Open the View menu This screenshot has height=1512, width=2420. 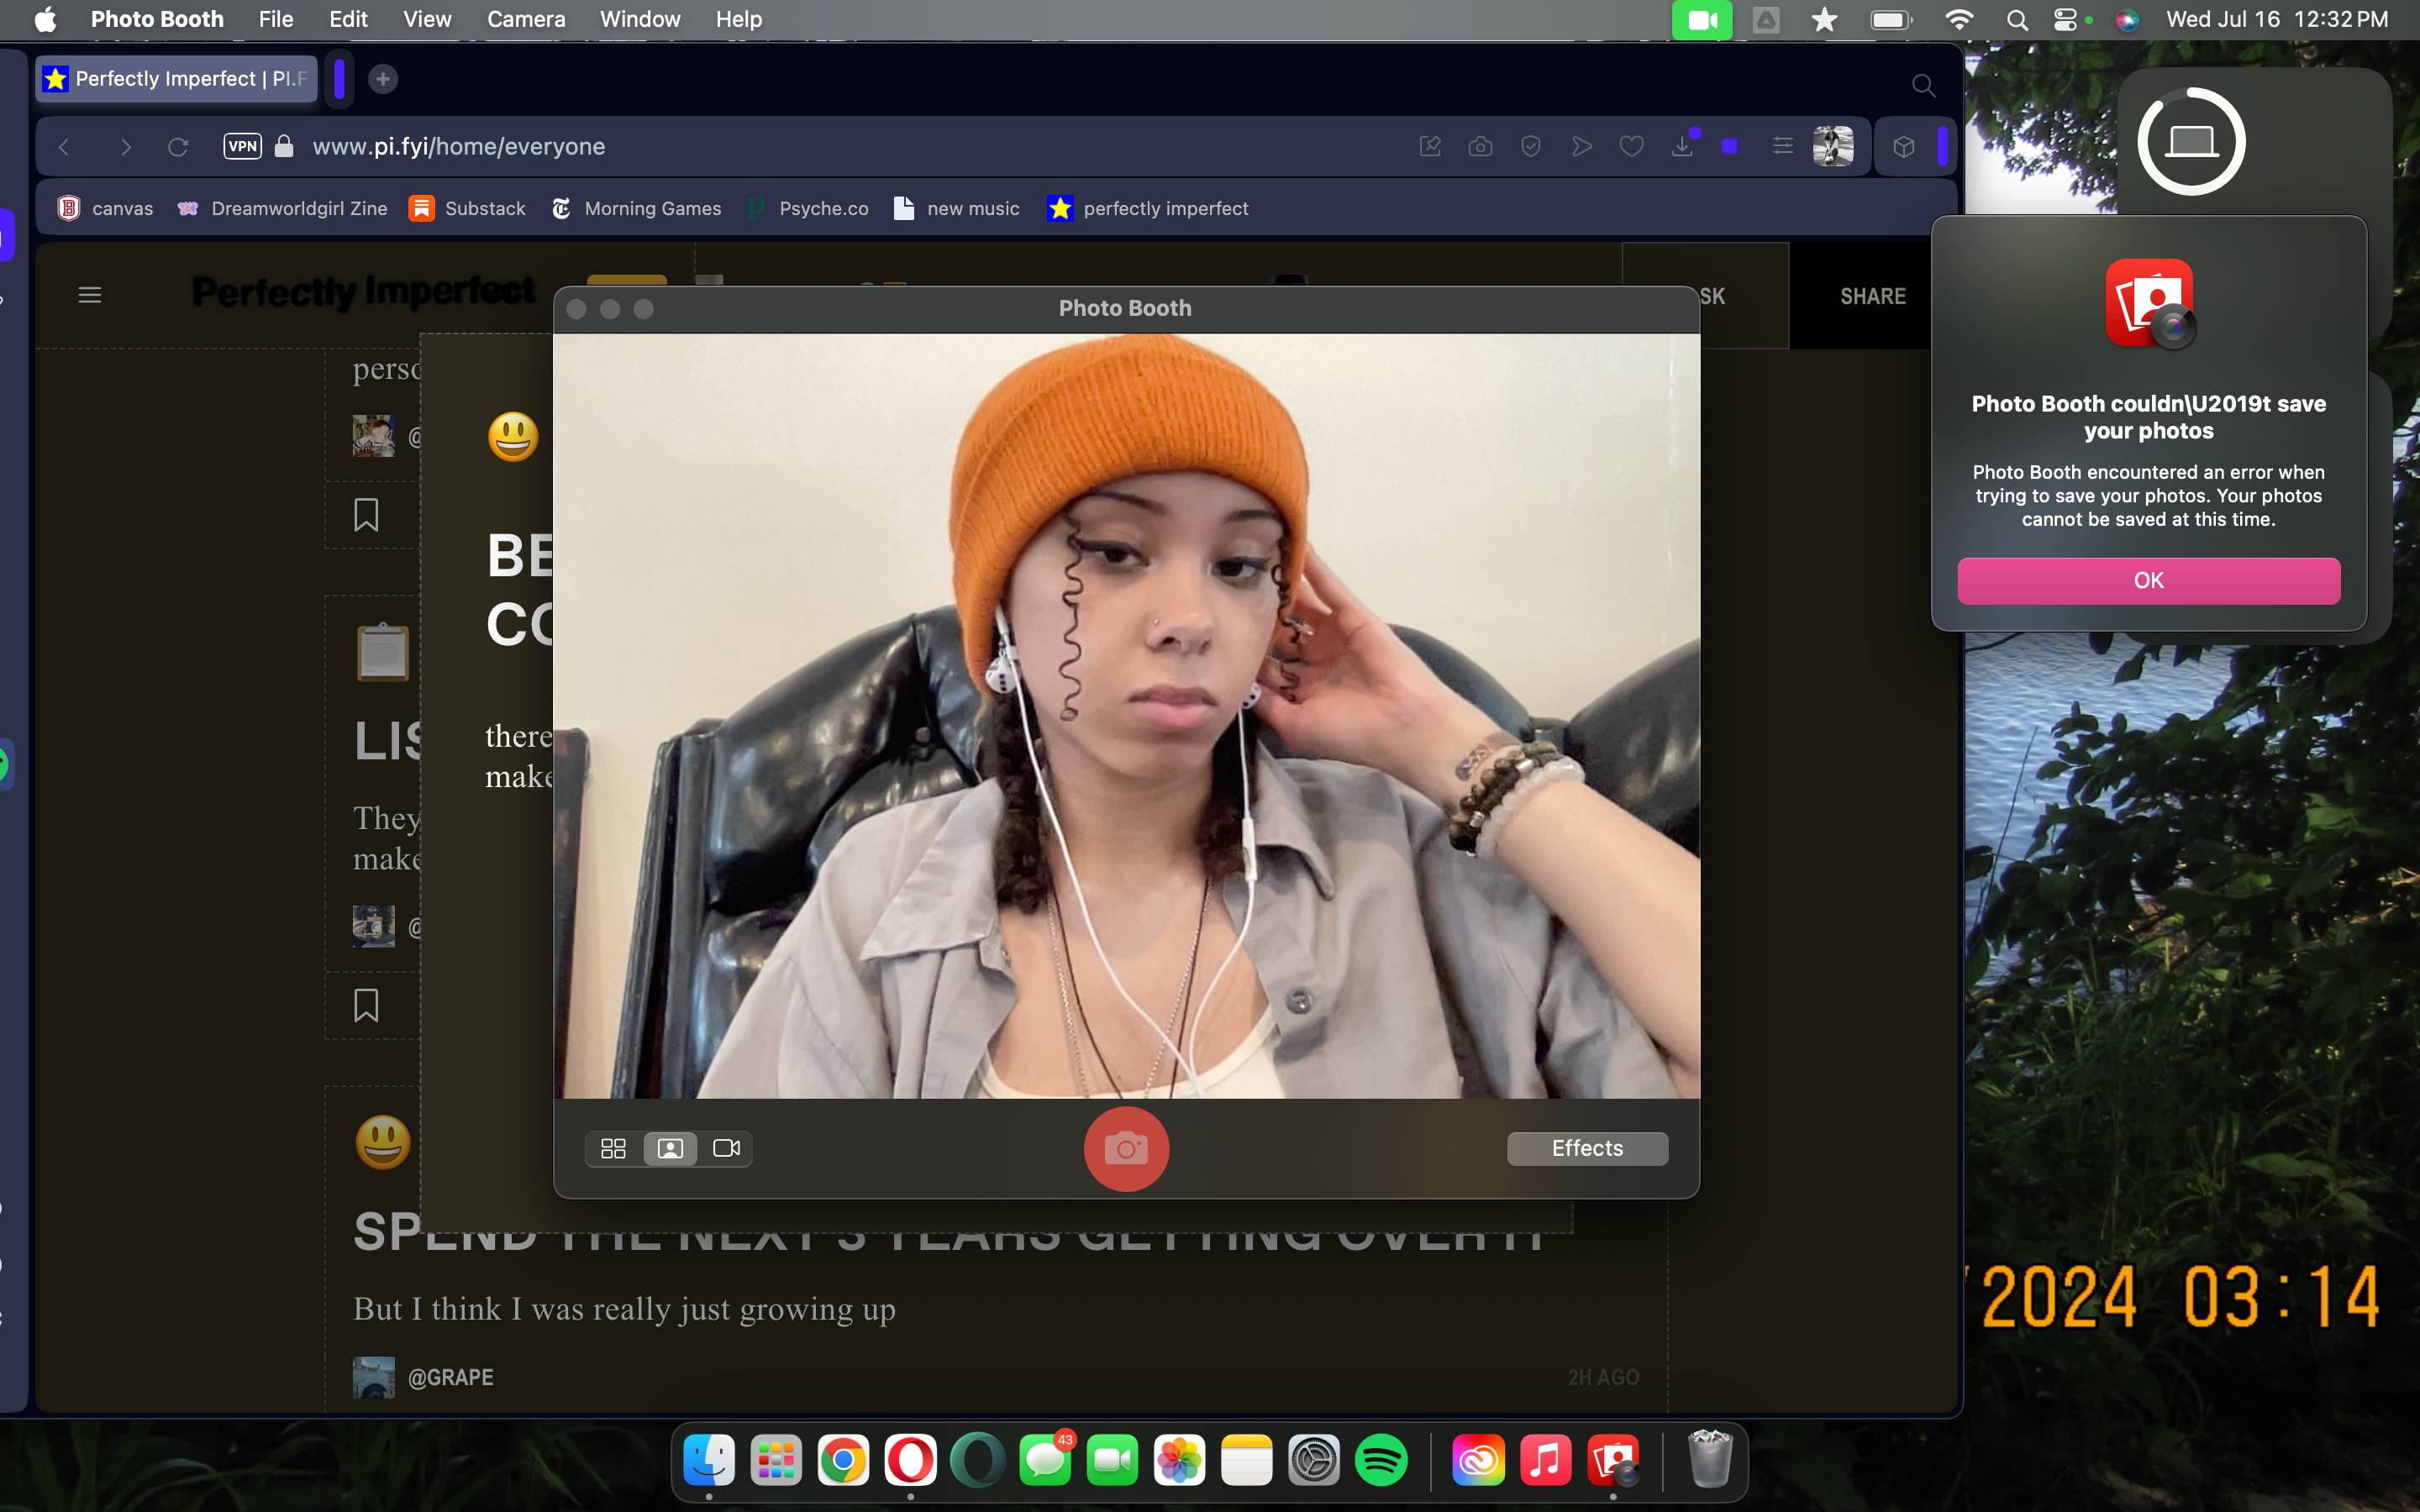[427, 19]
